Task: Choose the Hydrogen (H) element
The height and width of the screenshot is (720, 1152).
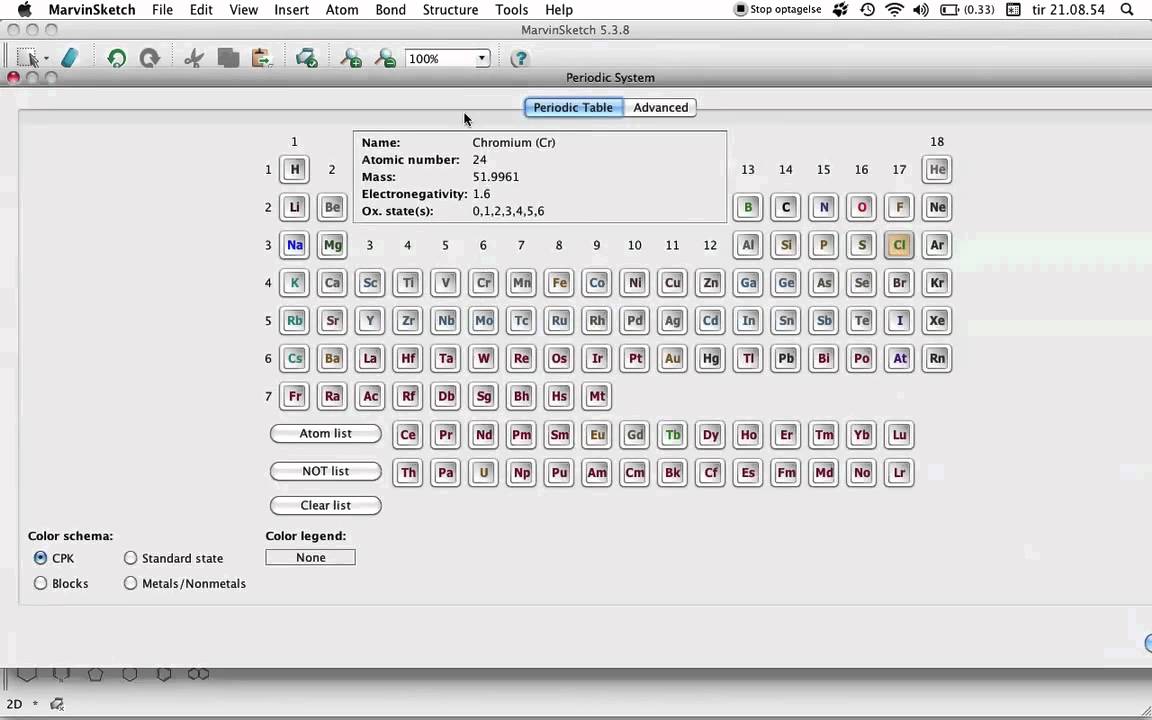Action: pyautogui.click(x=295, y=170)
